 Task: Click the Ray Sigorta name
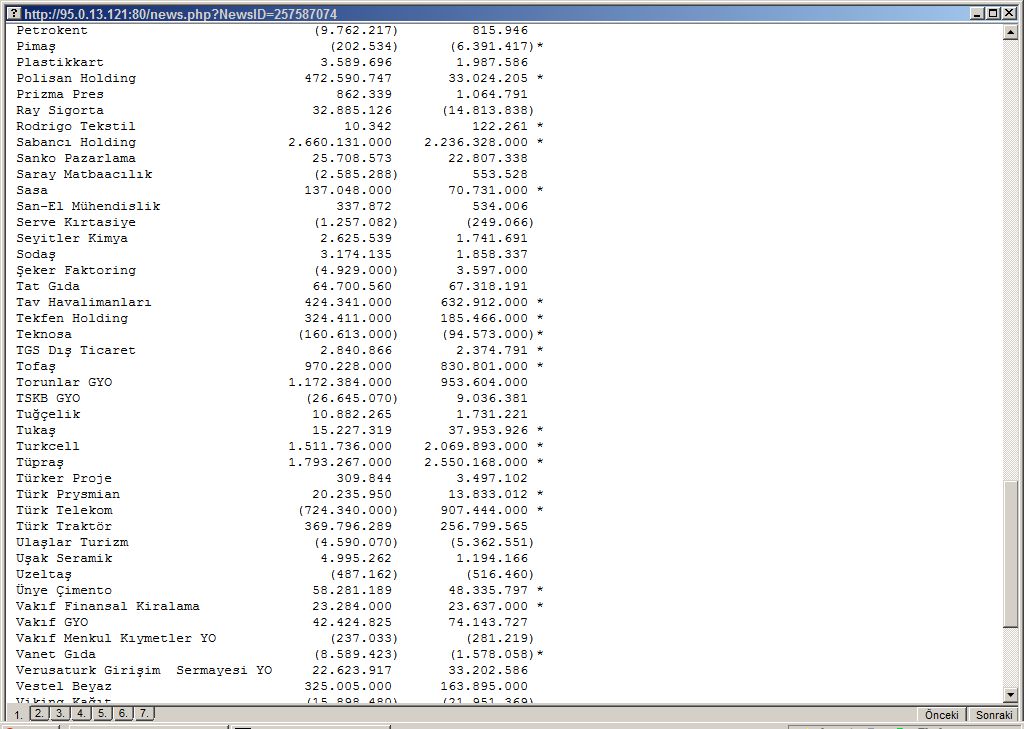(60, 110)
